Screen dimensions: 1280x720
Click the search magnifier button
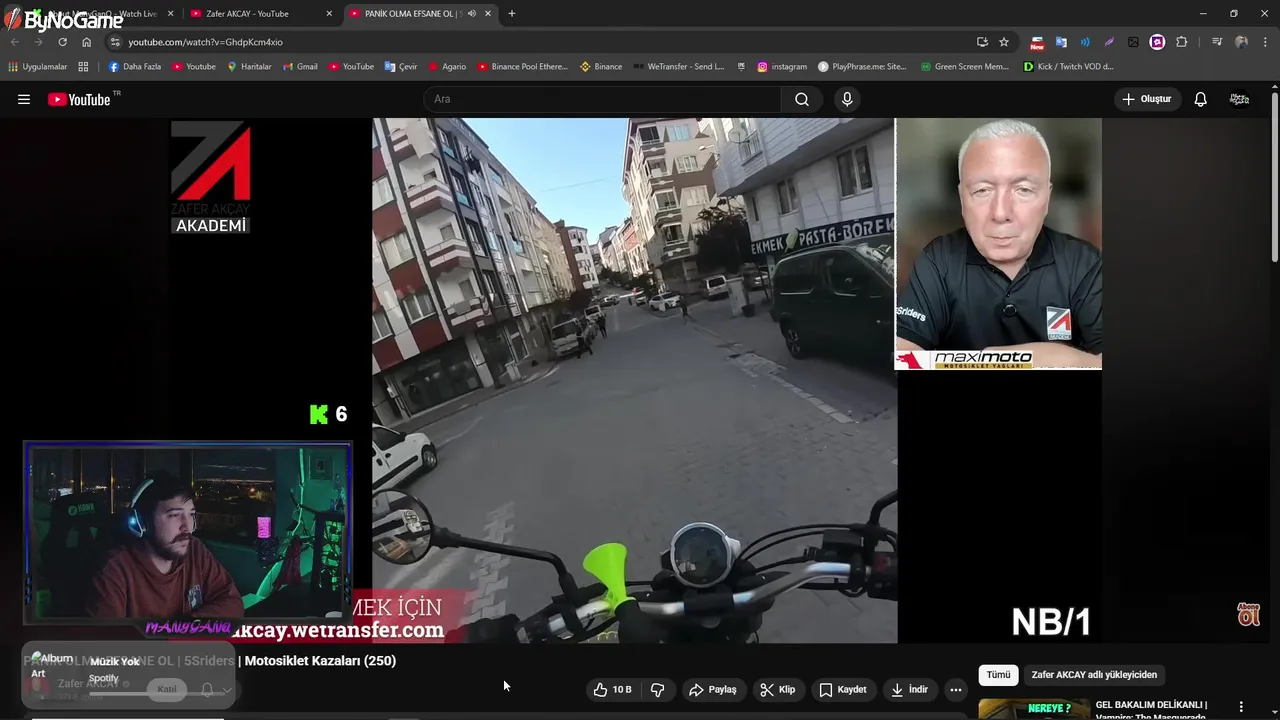802,99
